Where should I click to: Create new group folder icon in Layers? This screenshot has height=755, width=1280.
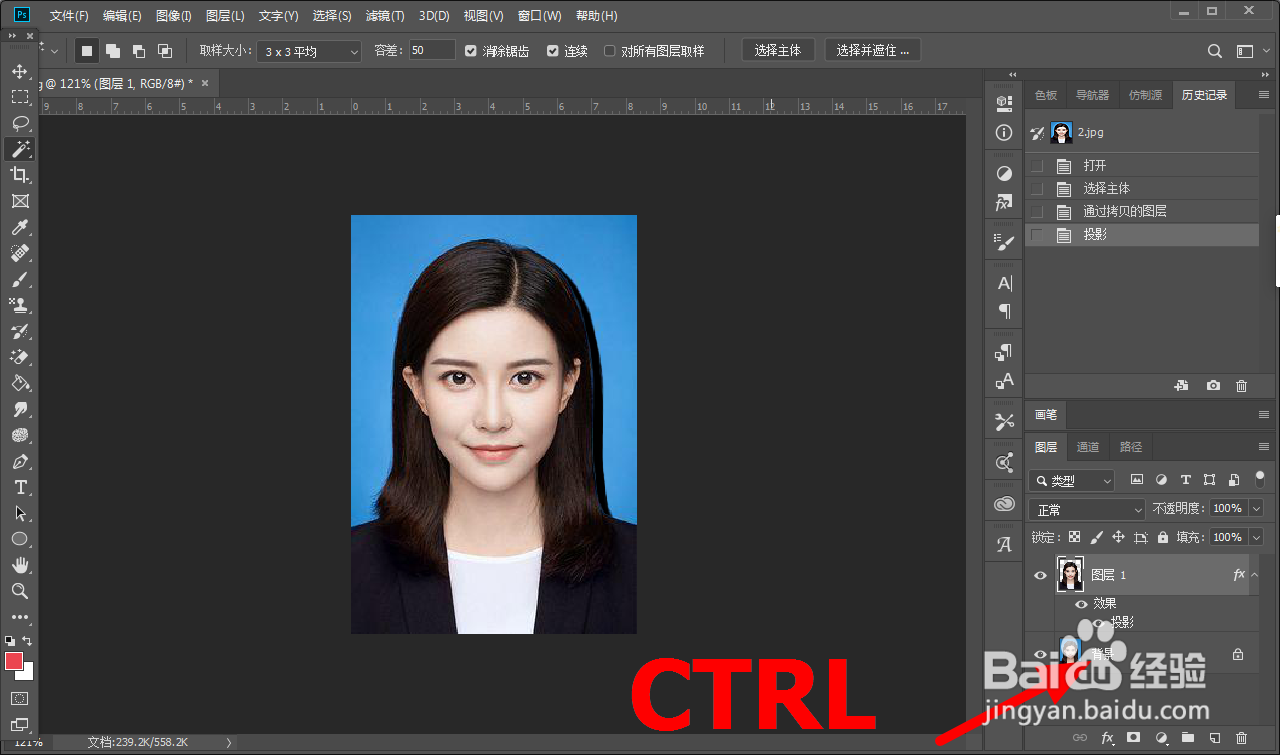click(x=1187, y=738)
